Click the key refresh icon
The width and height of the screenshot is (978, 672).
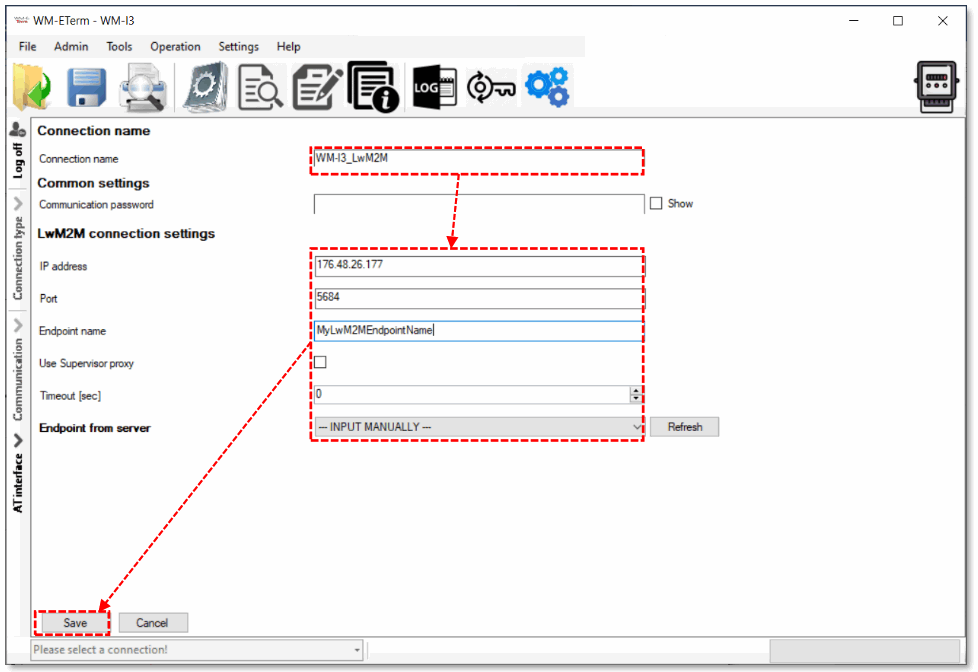click(490, 86)
